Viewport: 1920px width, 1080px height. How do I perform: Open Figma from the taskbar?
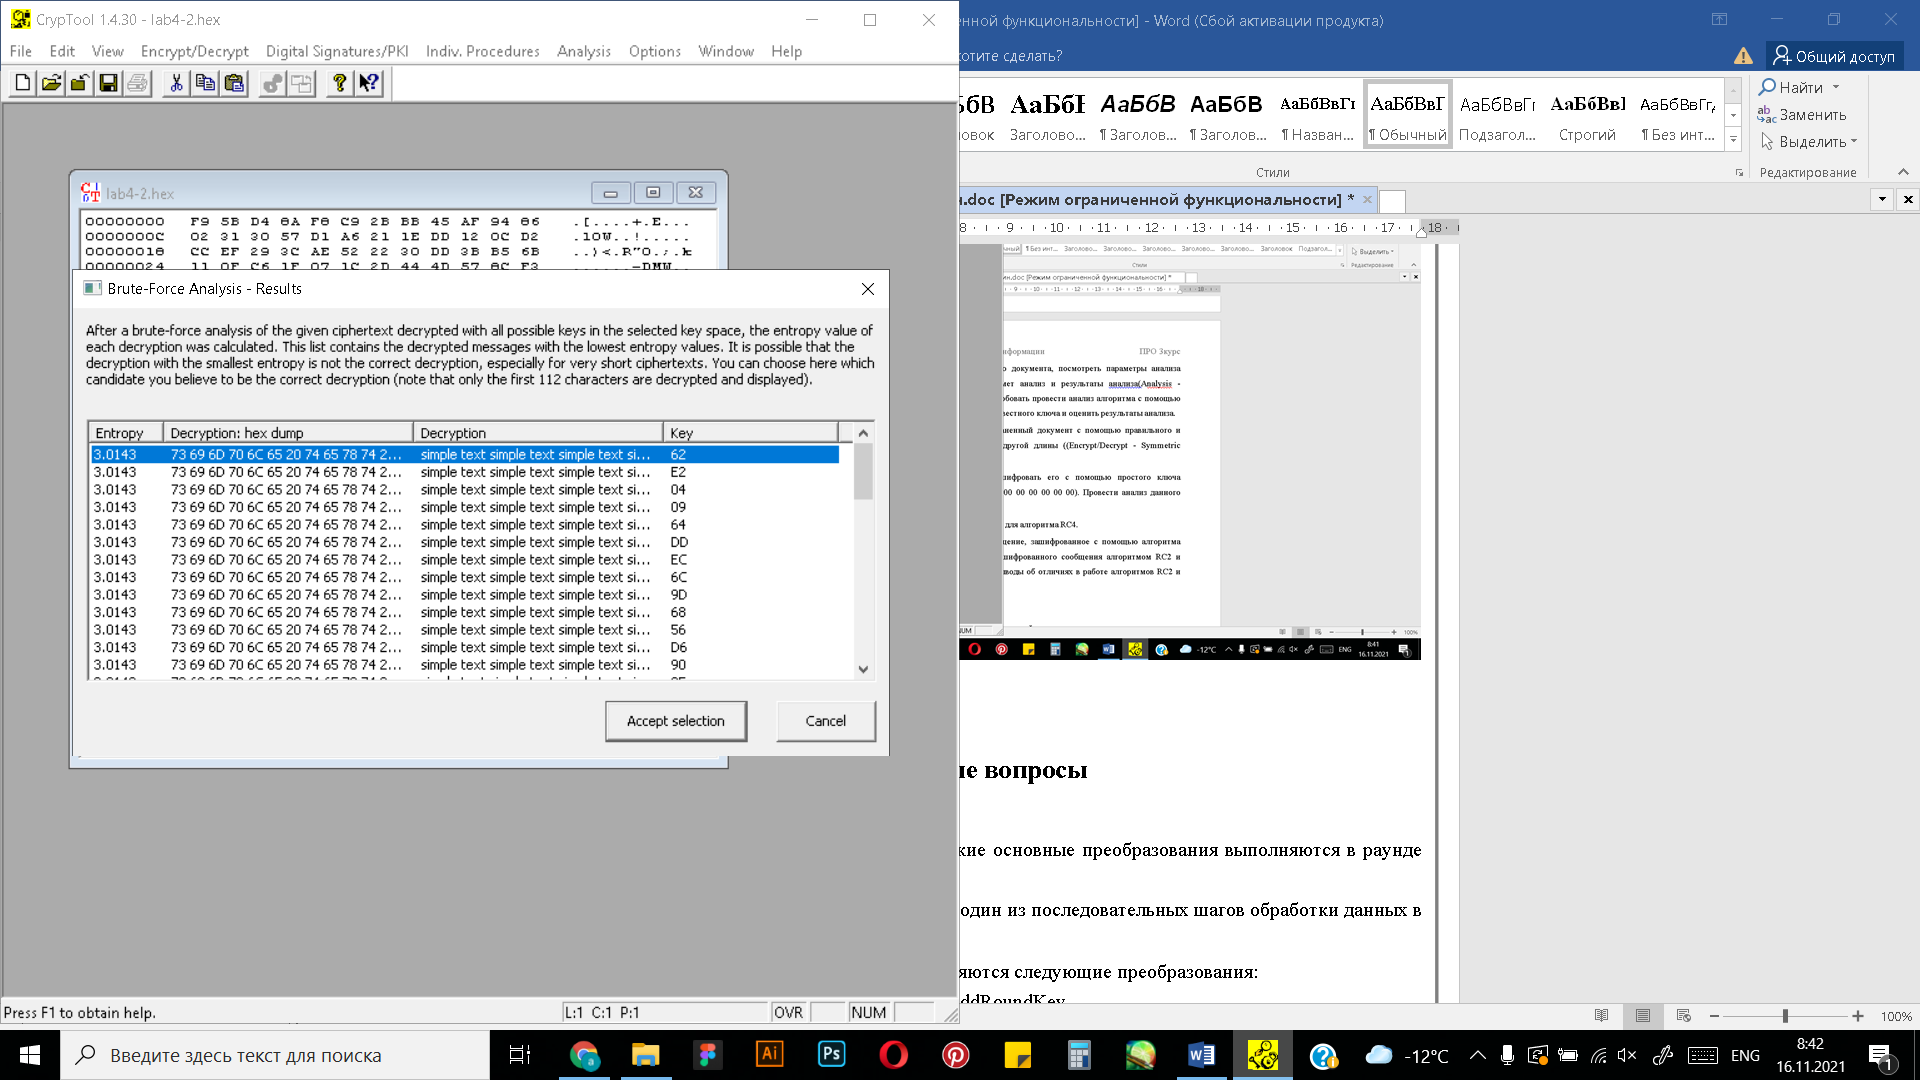click(707, 1055)
